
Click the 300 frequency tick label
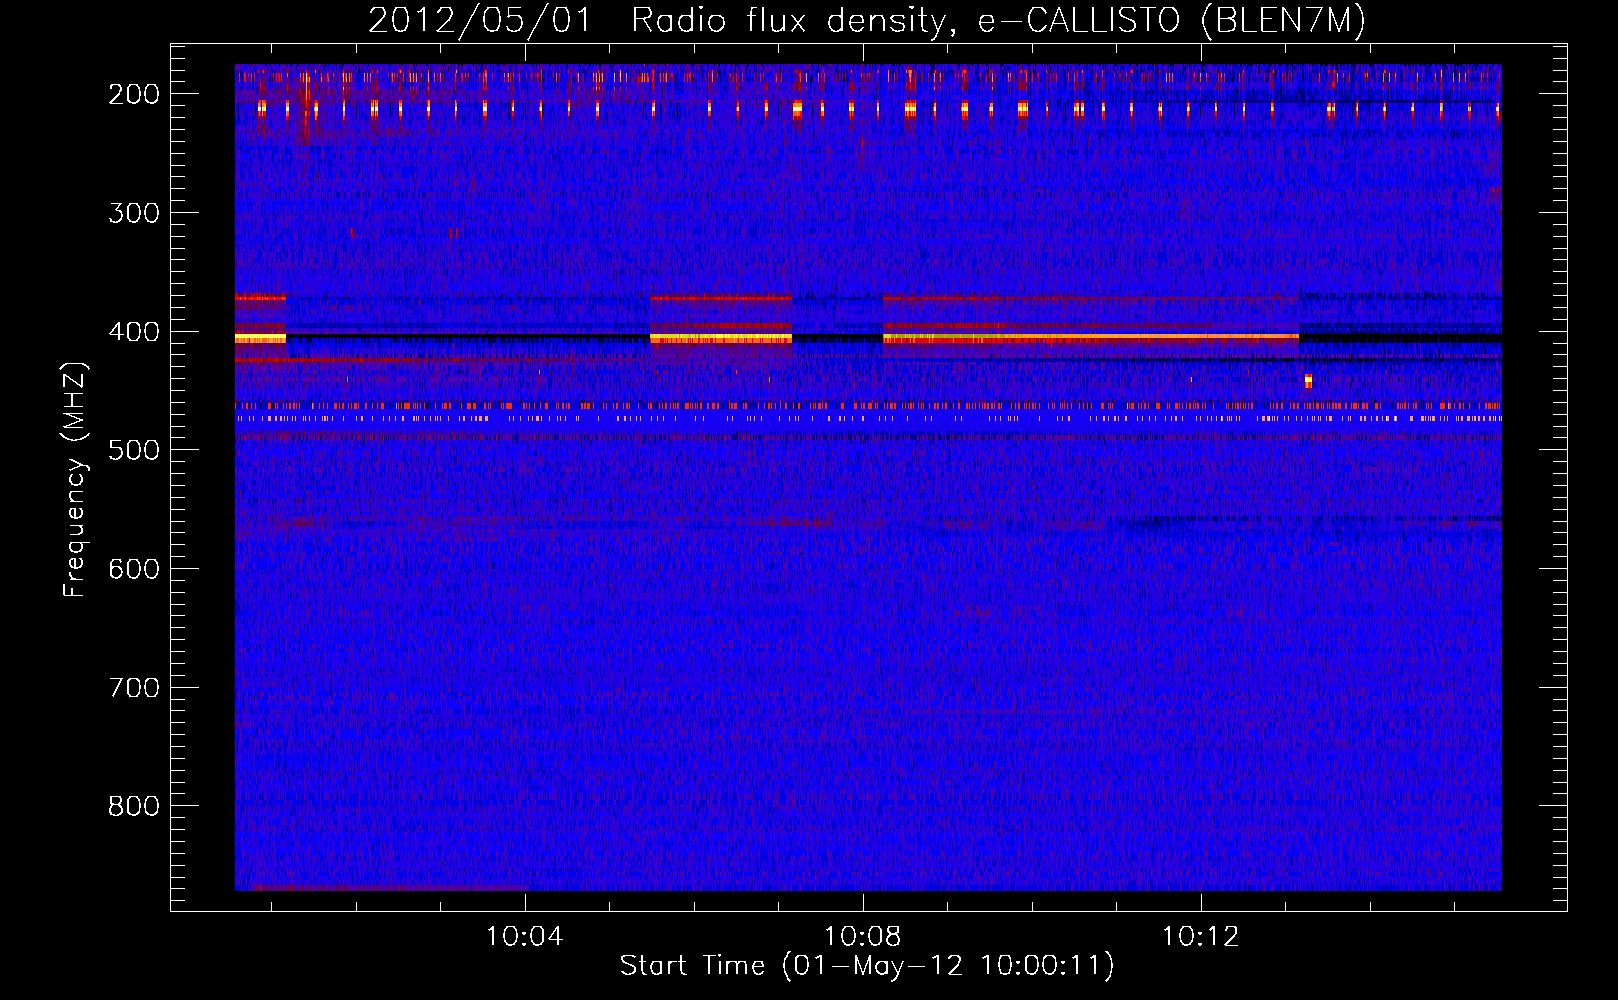(134, 213)
